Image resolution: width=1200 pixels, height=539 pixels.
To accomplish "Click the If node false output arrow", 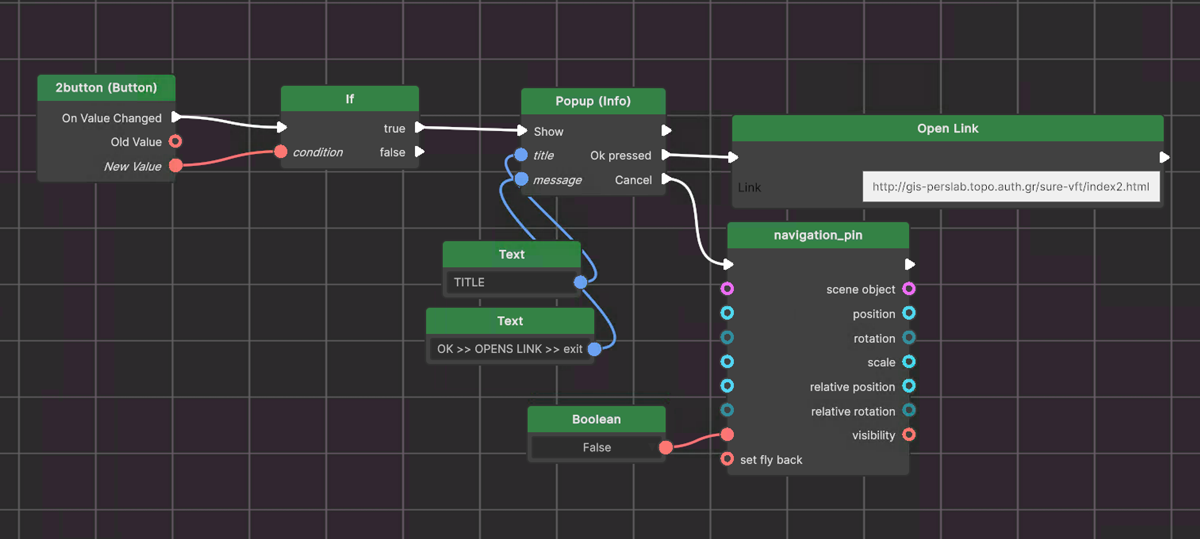I will coord(420,152).
